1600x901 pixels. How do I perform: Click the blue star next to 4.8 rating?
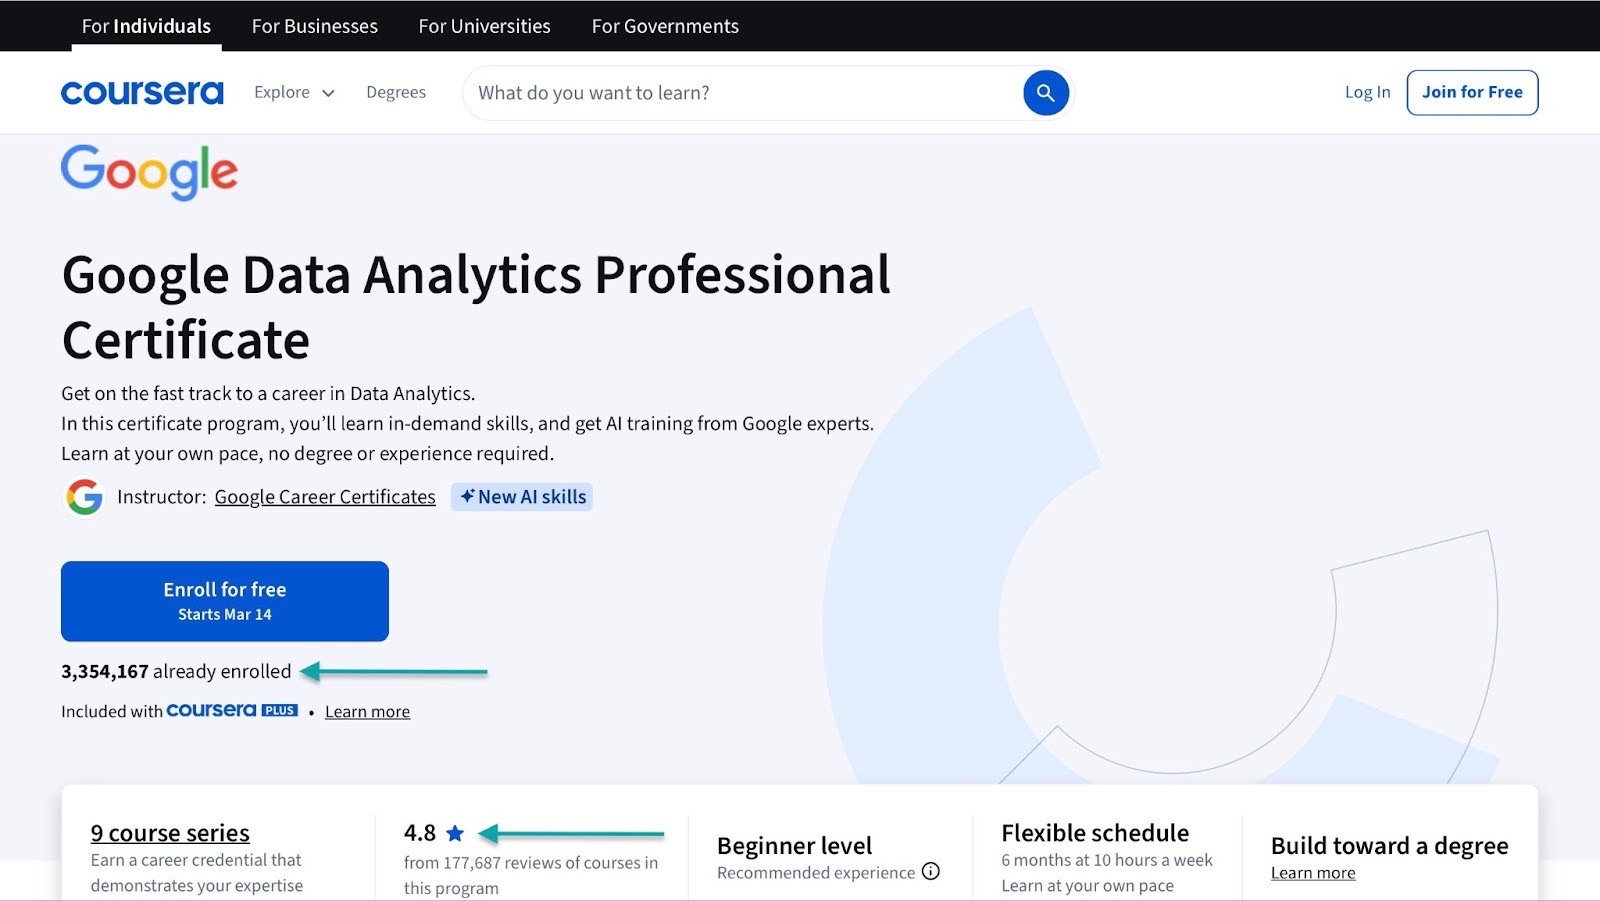[x=455, y=831]
